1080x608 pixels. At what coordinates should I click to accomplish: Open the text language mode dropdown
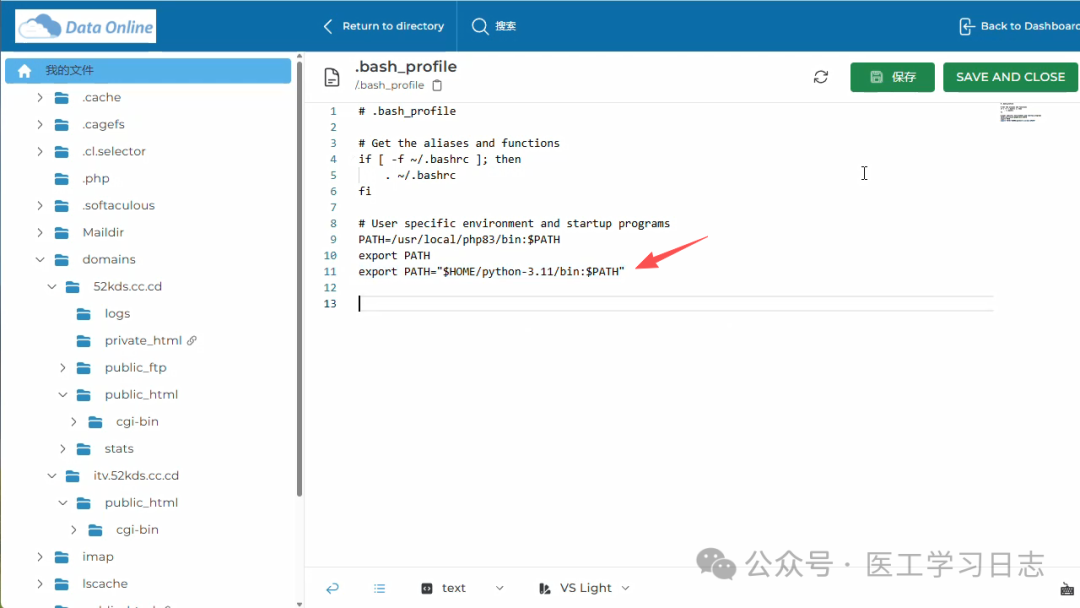coord(443,588)
